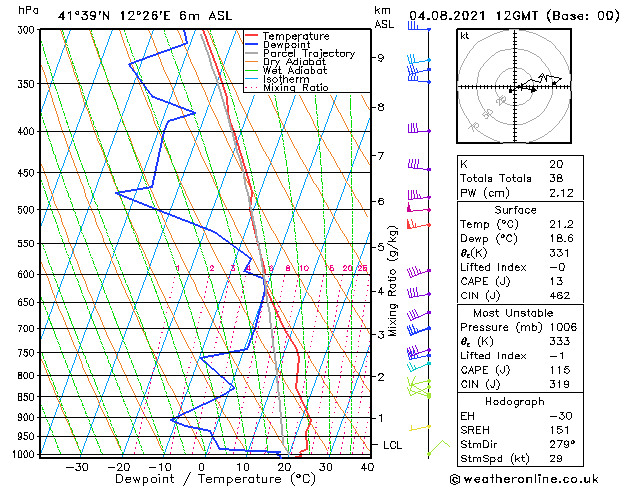Image resolution: width=629 pixels, height=486 pixels.
Task: Click the Most Unstable theta-e value 333
Action: [x=559, y=341]
